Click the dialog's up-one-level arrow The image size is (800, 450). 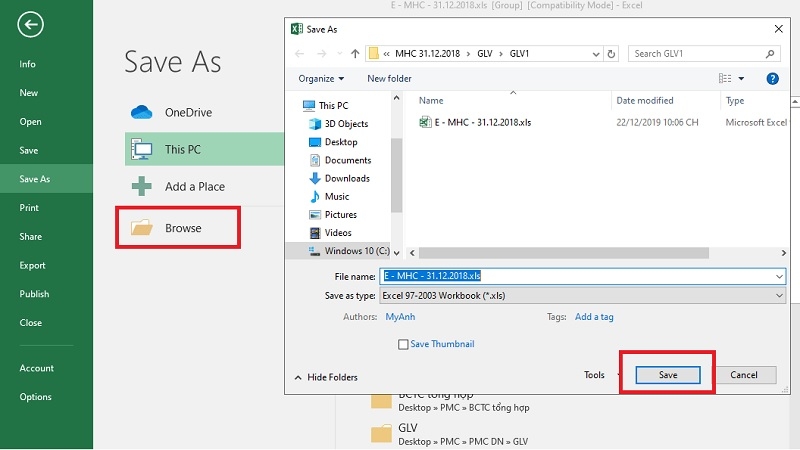tap(355, 54)
